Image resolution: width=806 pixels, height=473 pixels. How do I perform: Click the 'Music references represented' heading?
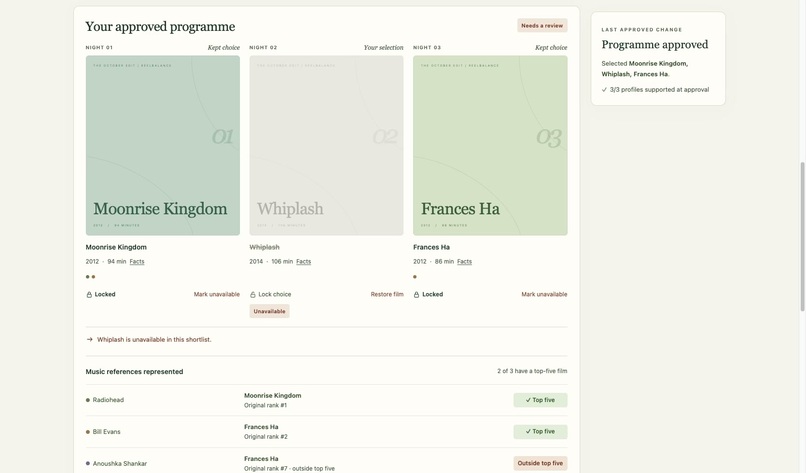(134, 372)
